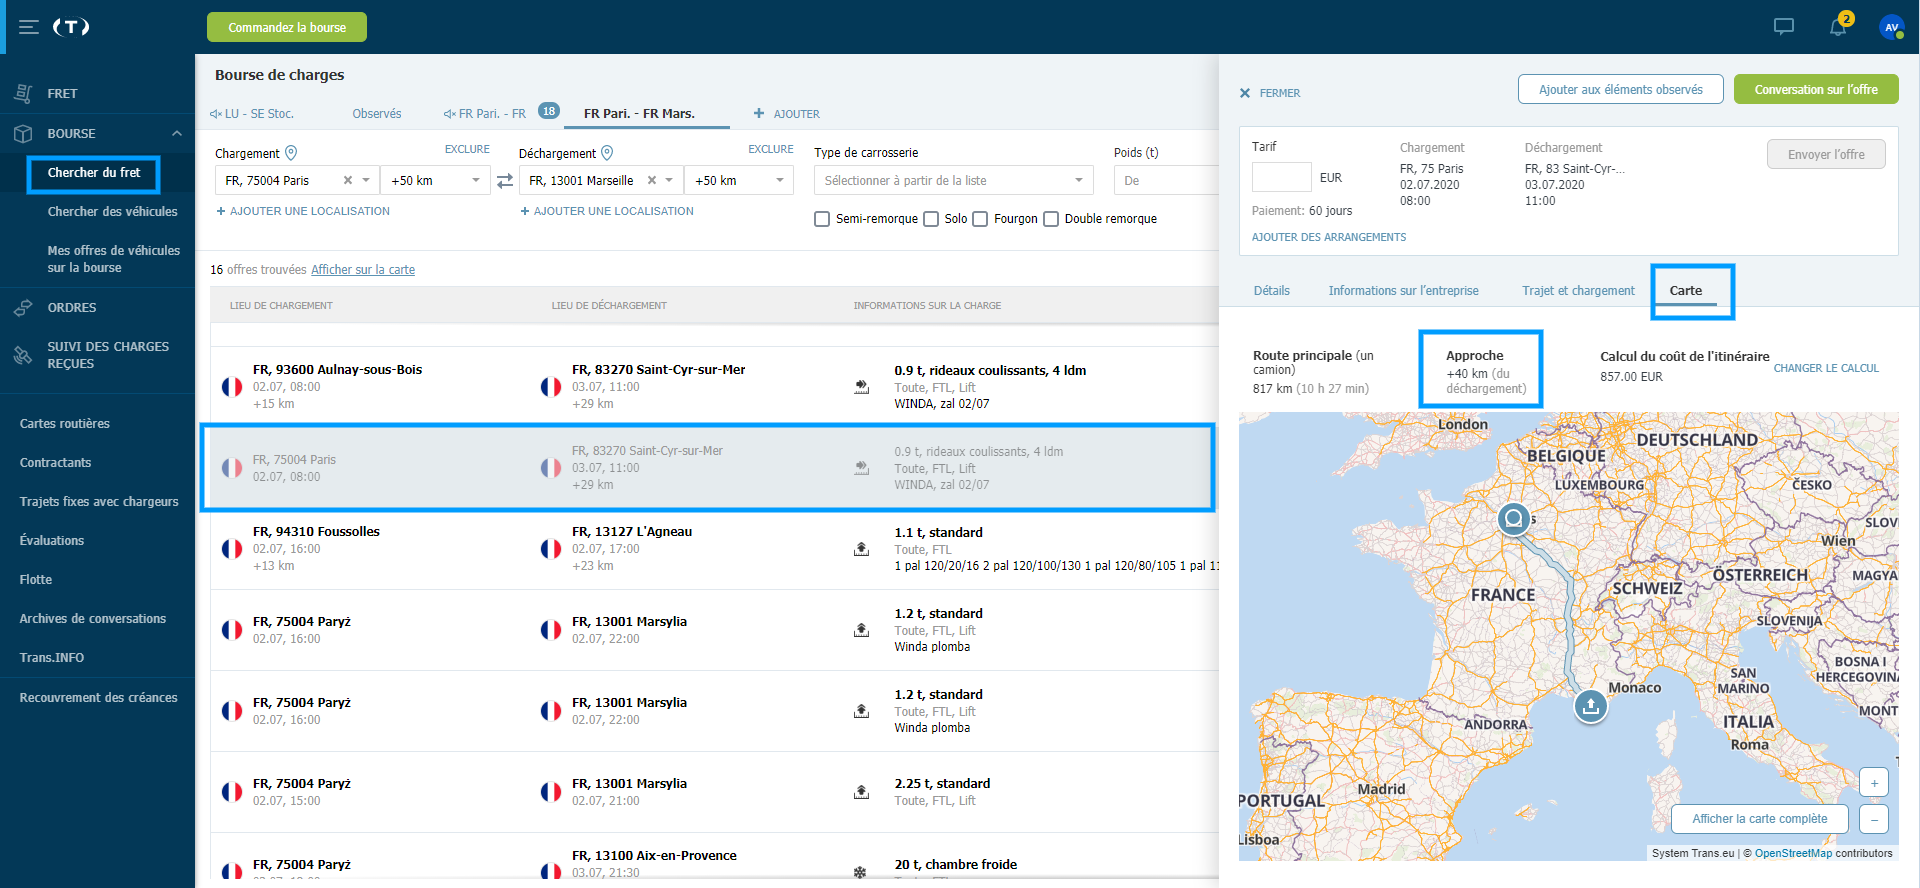Click EXCLURE above Chargement field
The image size is (1920, 888).
(x=467, y=149)
